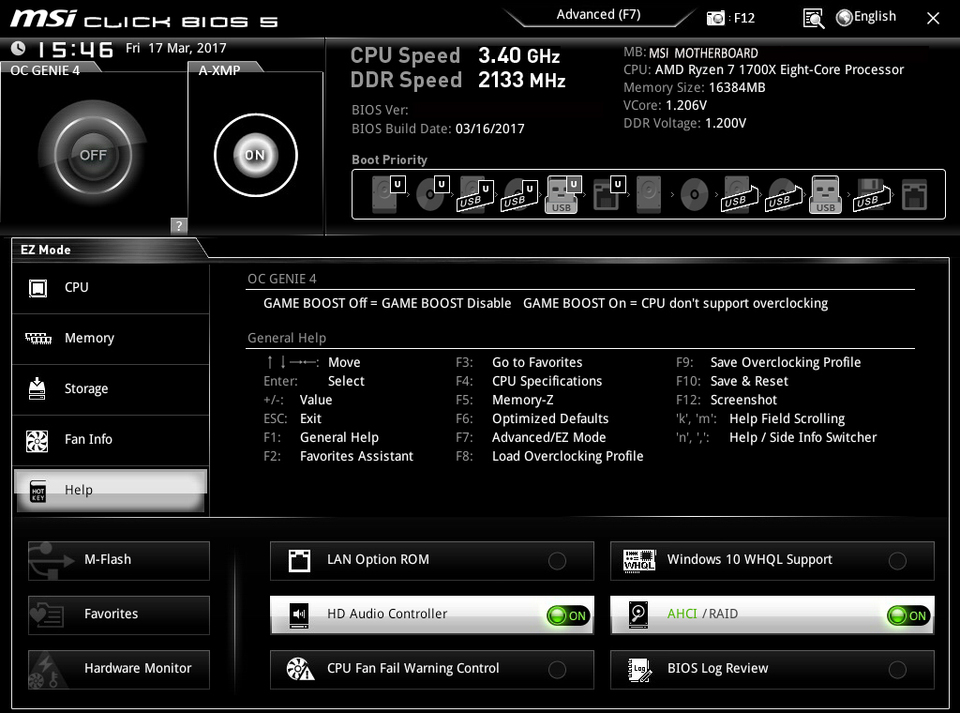Click the search magnifier icon in top bar
Image resolution: width=960 pixels, height=713 pixels.
point(813,18)
